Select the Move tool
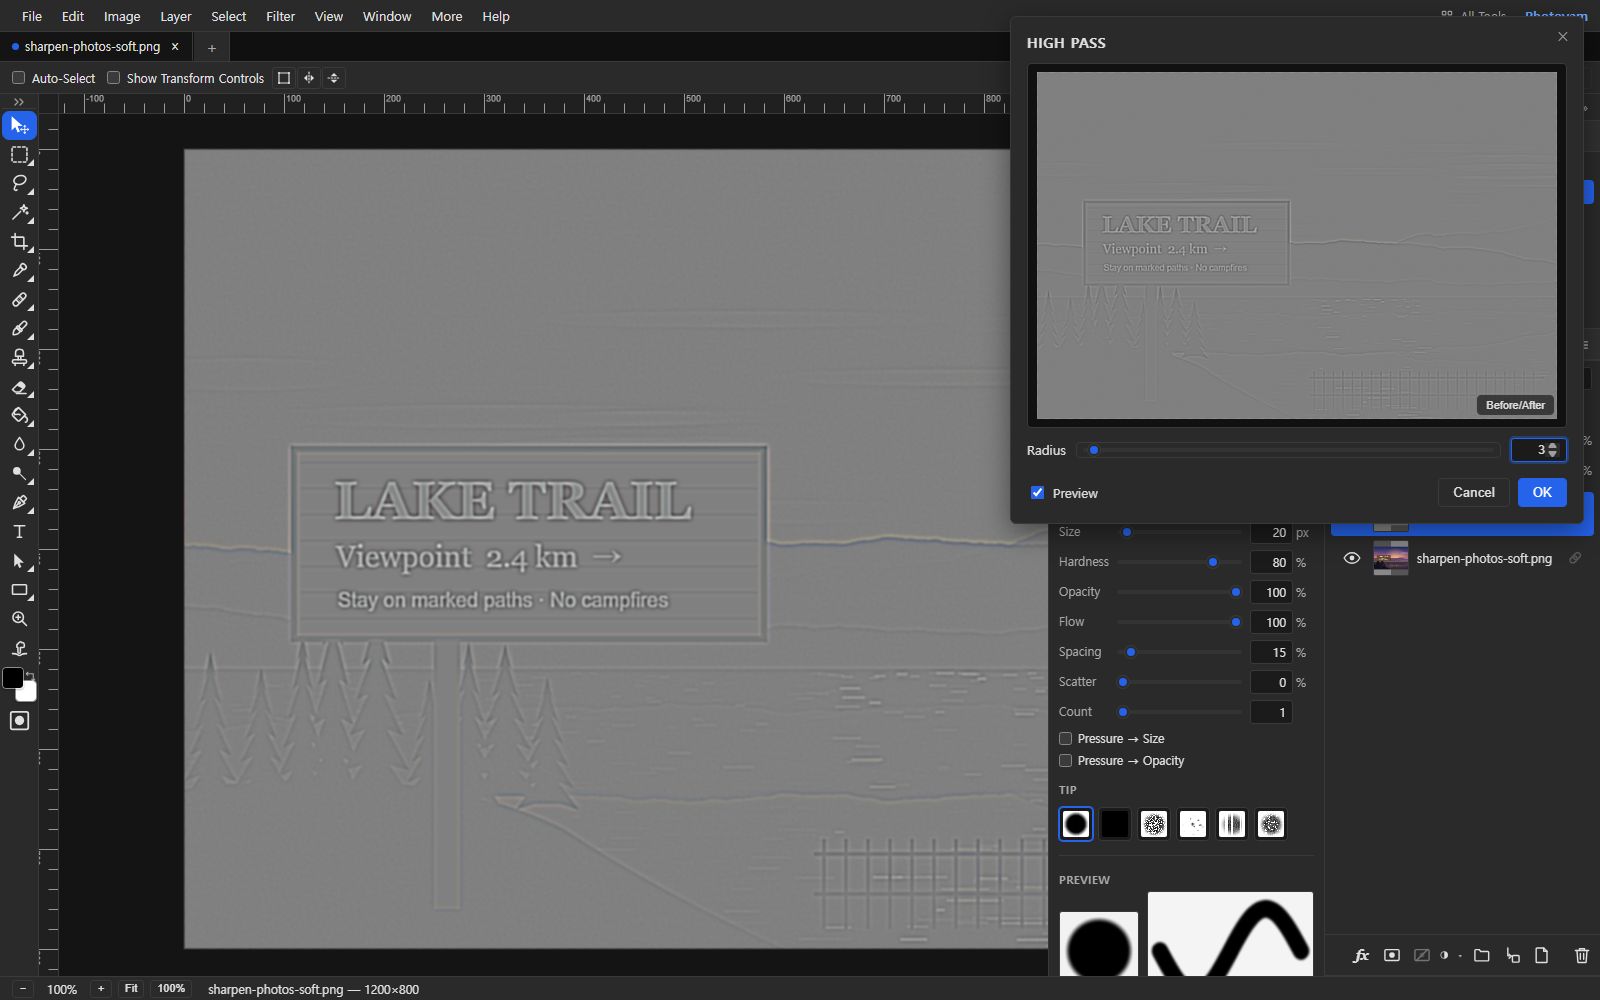 pyautogui.click(x=19, y=126)
